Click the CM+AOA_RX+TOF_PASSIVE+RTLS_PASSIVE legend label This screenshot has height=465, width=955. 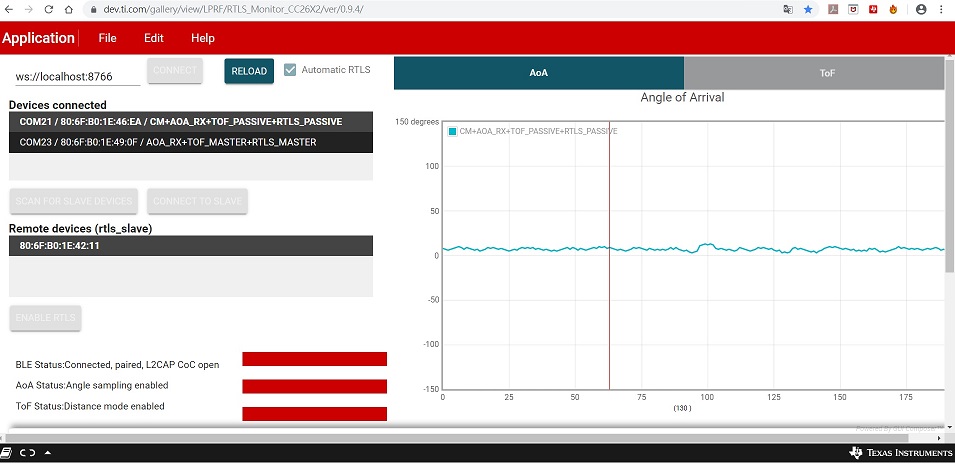point(538,131)
